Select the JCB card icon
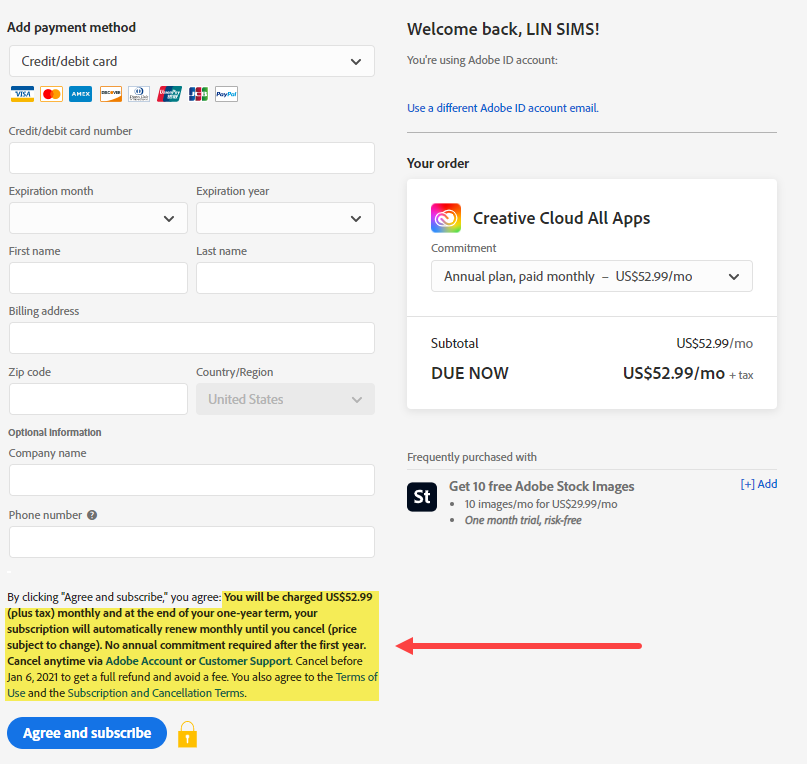 tap(197, 93)
